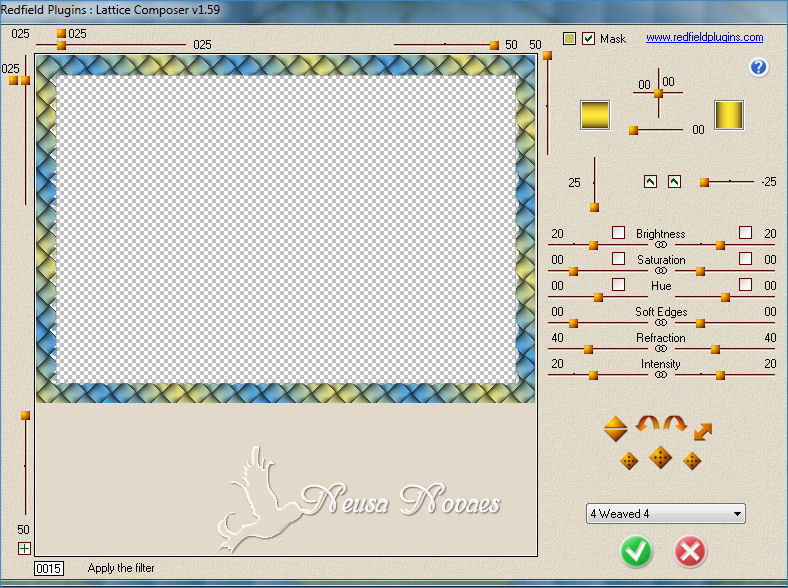This screenshot has width=788, height=588.
Task: Click the horizontal slider handle labeled -25
Action: pyautogui.click(x=705, y=182)
